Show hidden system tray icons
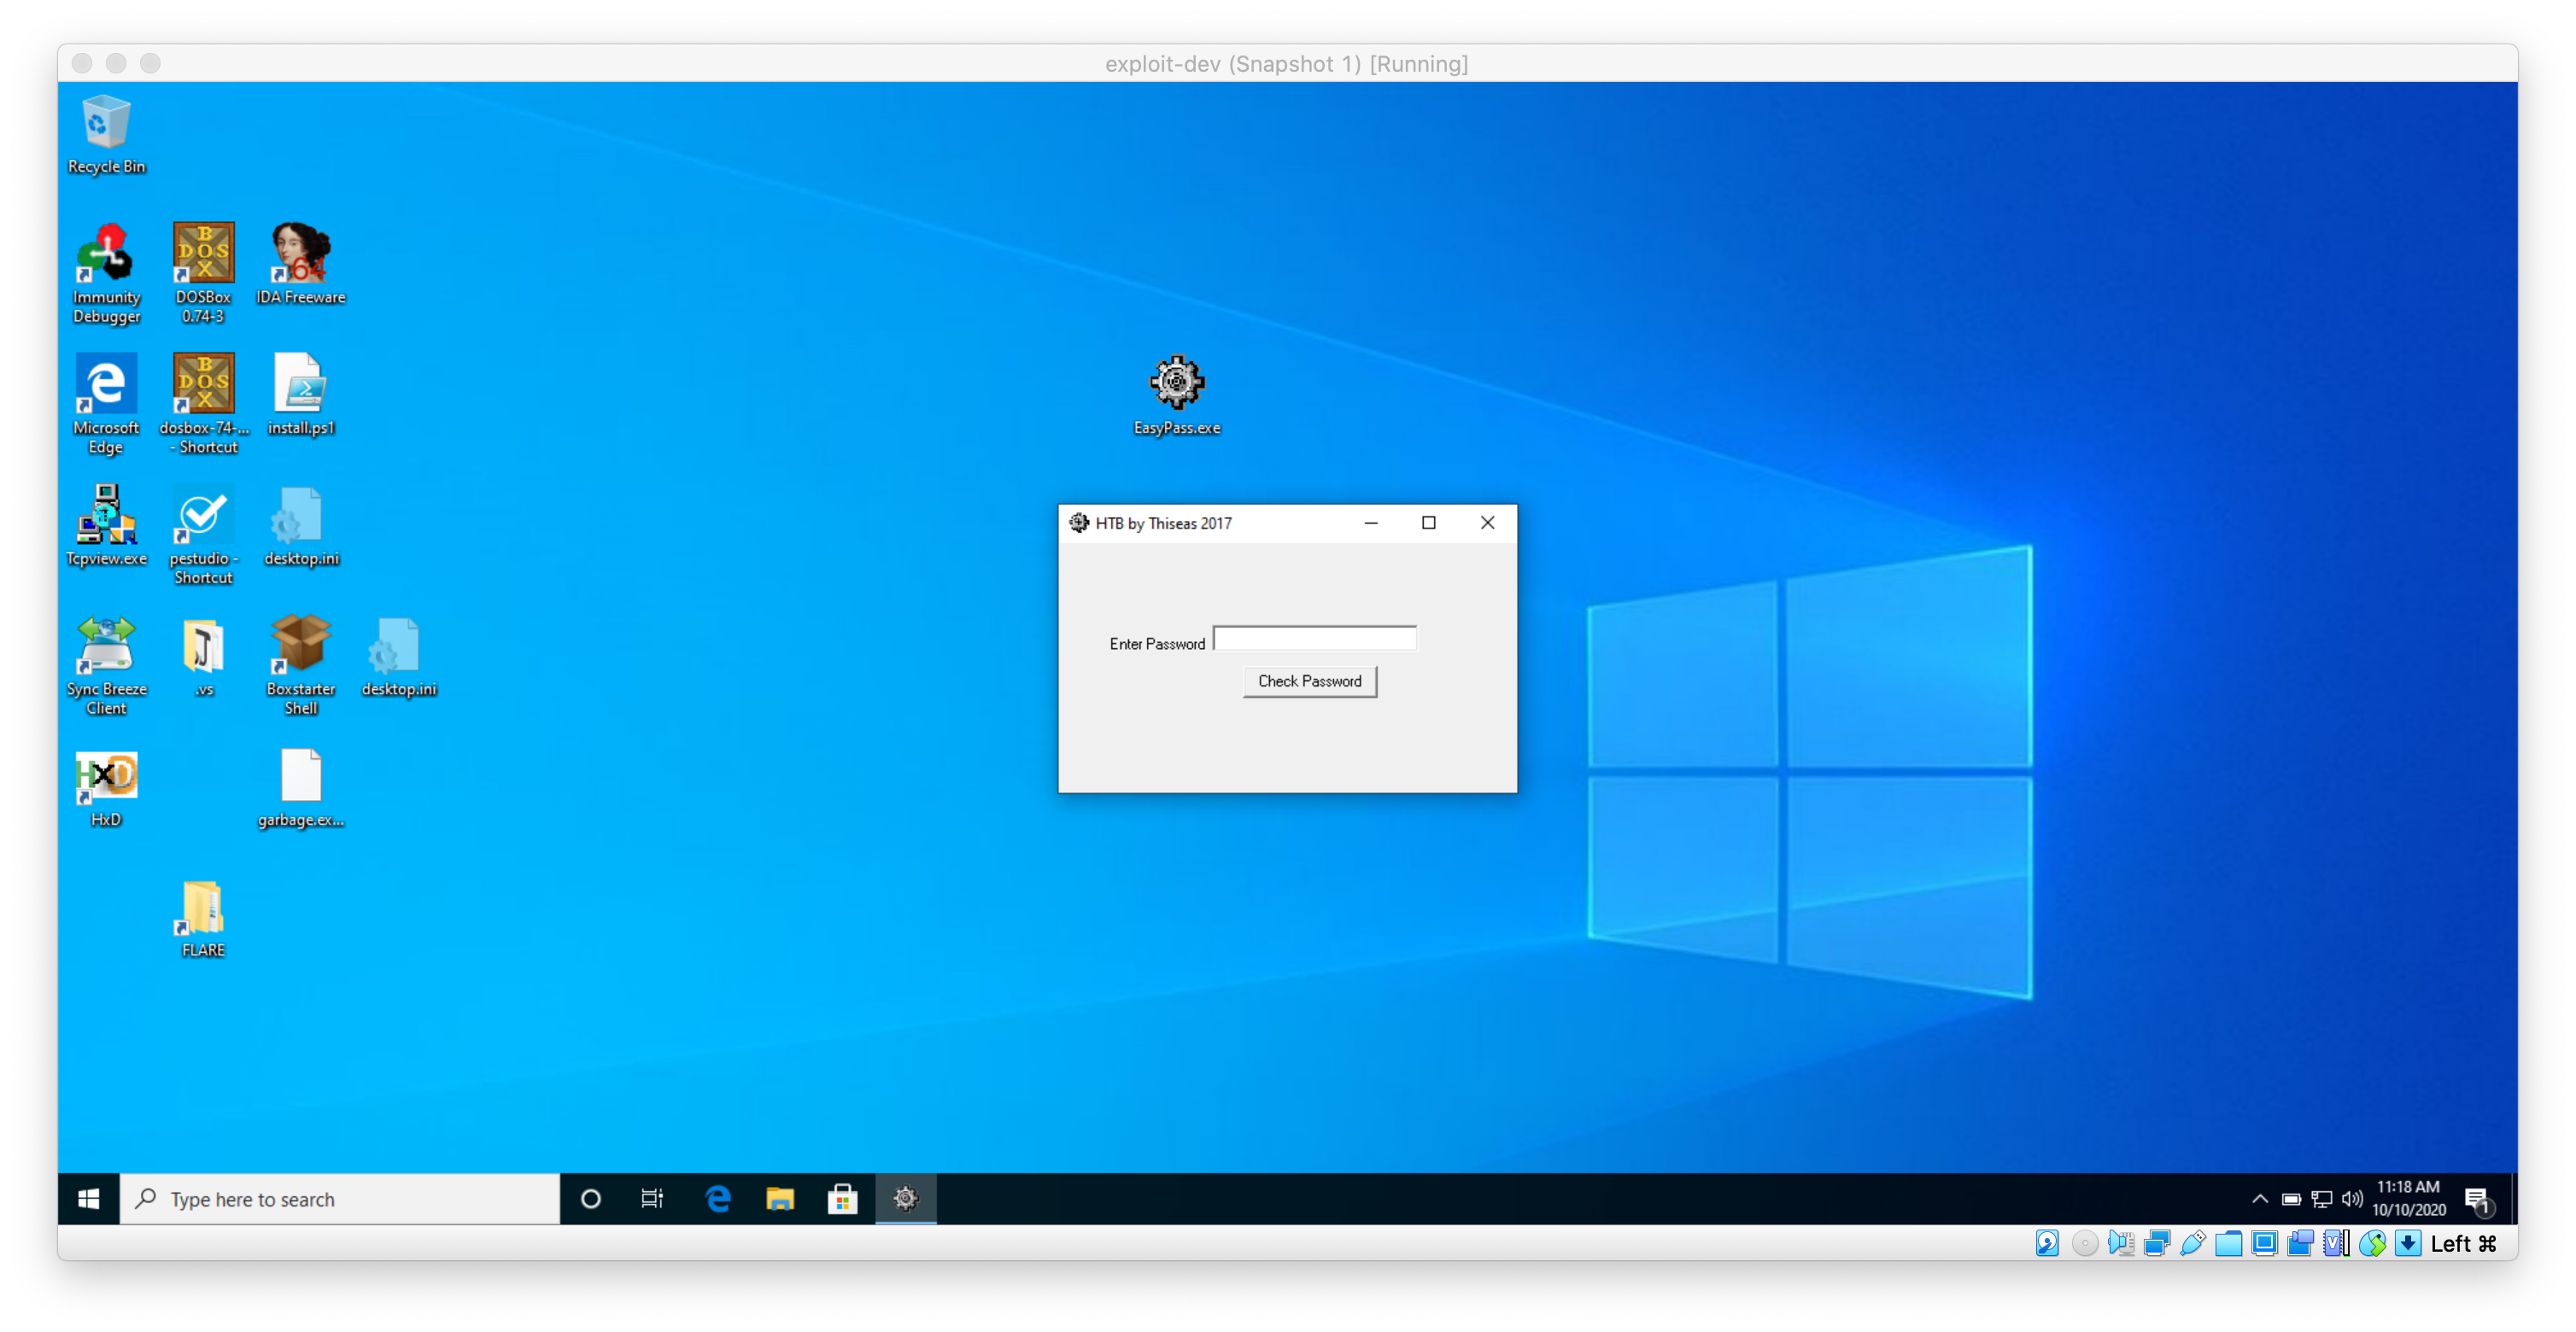2576x1332 pixels. click(x=2259, y=1198)
